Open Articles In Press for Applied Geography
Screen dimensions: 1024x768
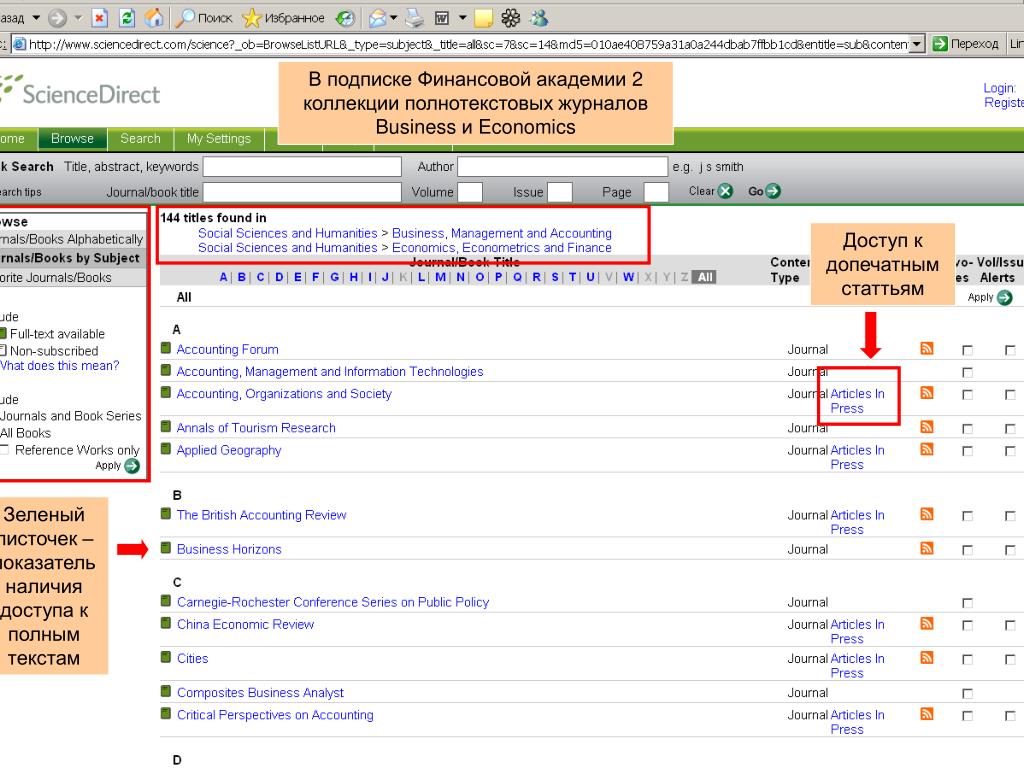(857, 457)
